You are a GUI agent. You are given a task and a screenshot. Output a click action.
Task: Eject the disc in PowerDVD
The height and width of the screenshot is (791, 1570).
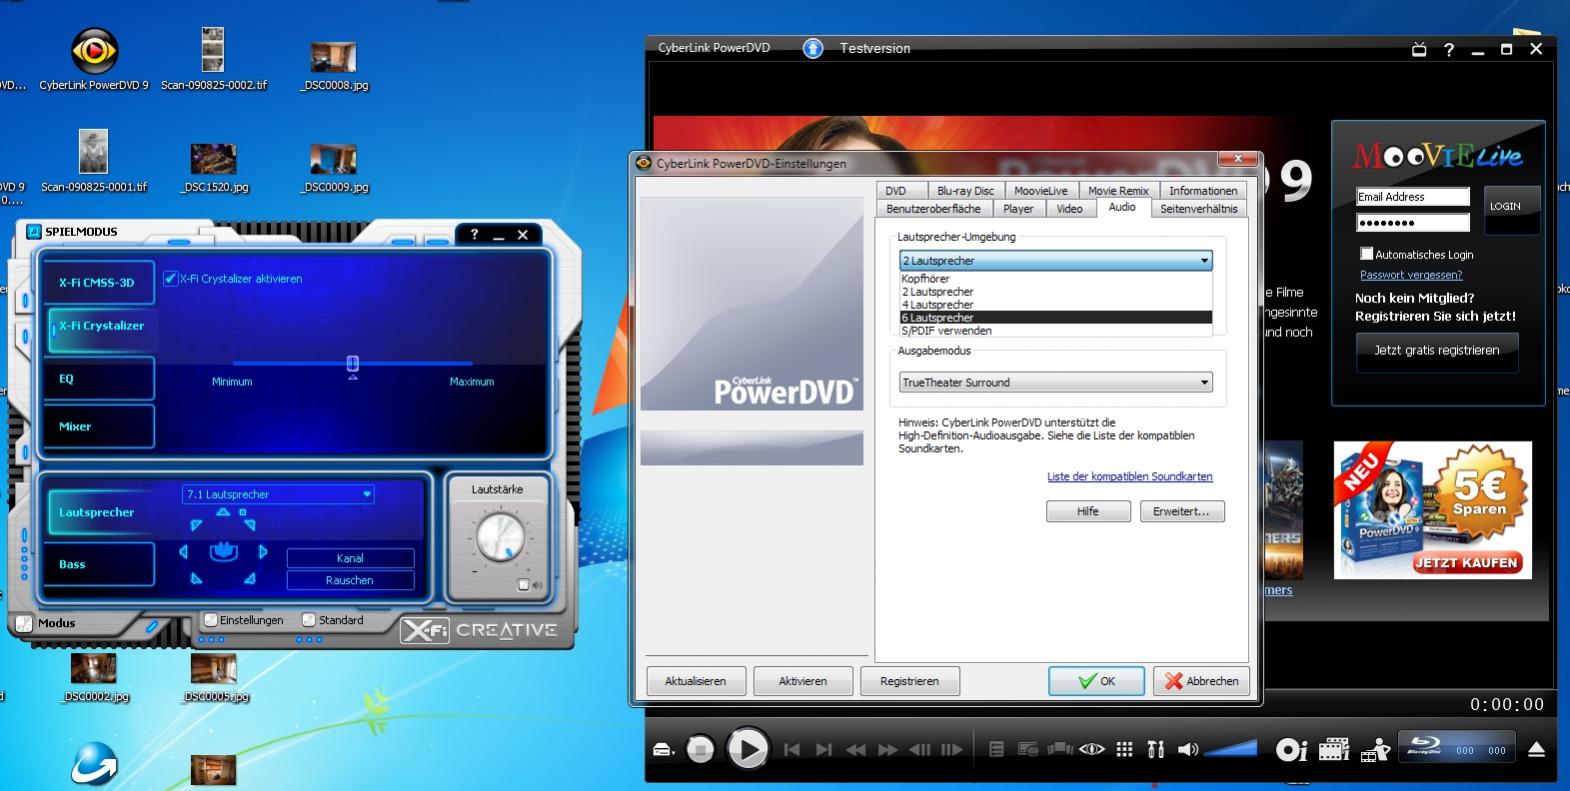click(1537, 749)
